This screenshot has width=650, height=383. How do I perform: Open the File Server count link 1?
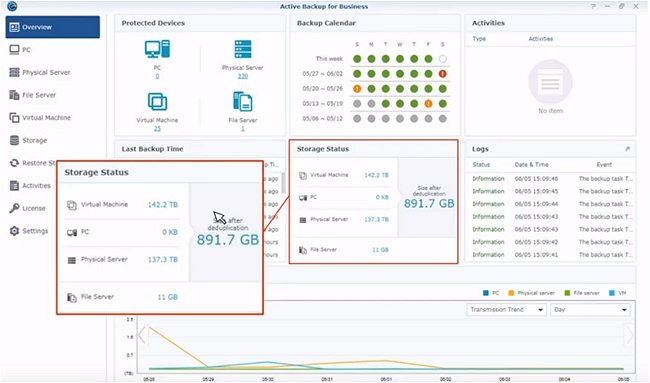pos(243,129)
